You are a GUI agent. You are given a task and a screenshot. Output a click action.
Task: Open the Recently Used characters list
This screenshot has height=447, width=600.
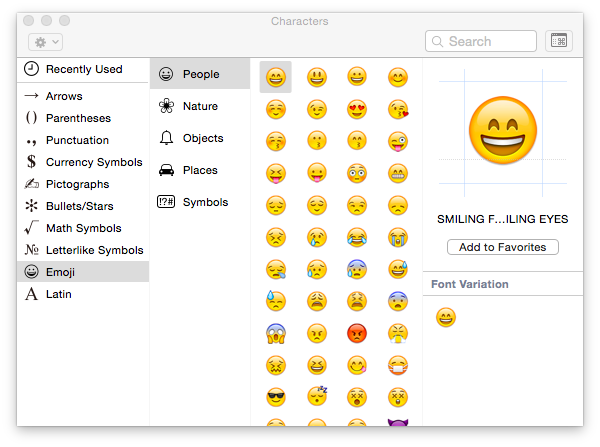pyautogui.click(x=84, y=69)
